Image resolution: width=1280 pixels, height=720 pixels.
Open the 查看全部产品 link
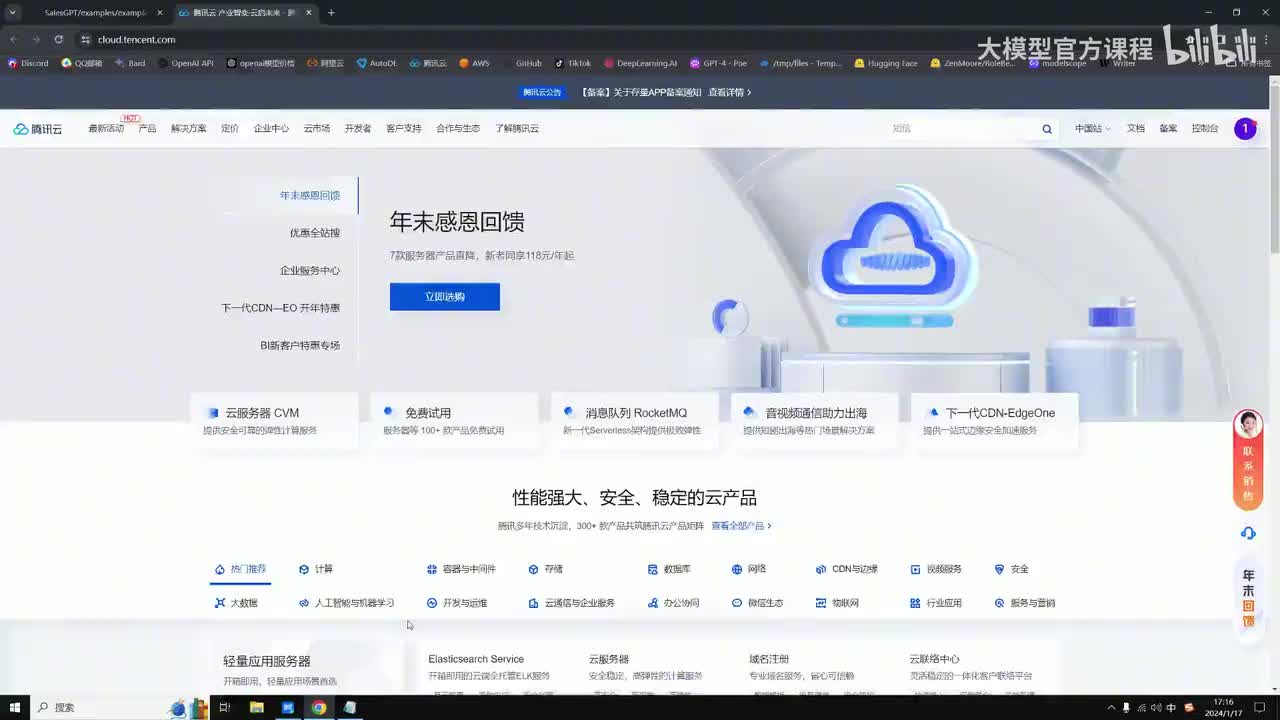pos(741,526)
